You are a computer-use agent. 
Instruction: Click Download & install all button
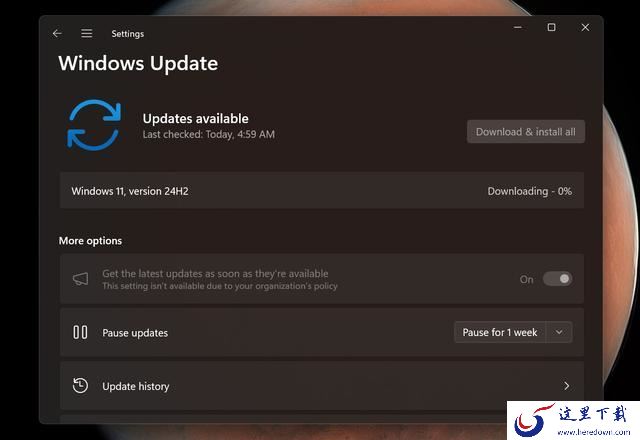pos(526,132)
